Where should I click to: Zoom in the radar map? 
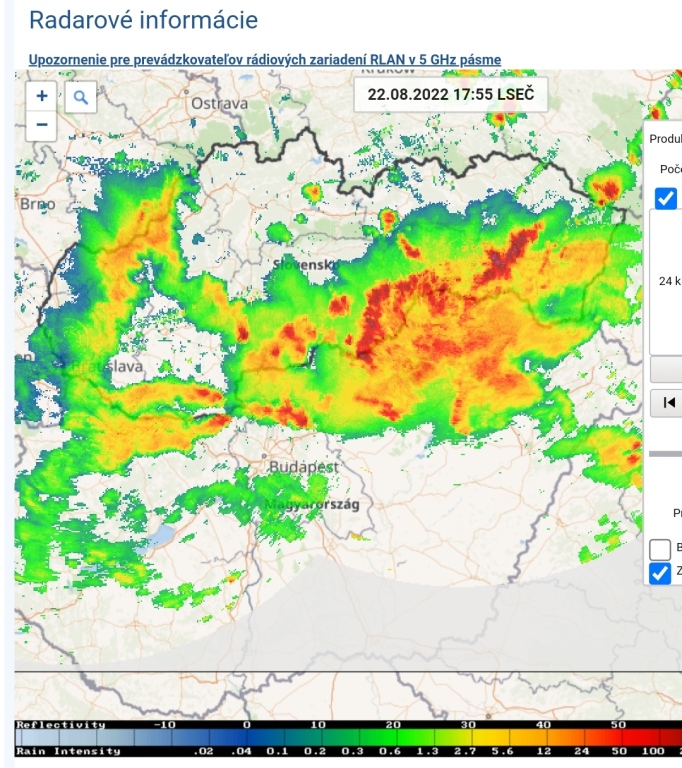click(42, 96)
